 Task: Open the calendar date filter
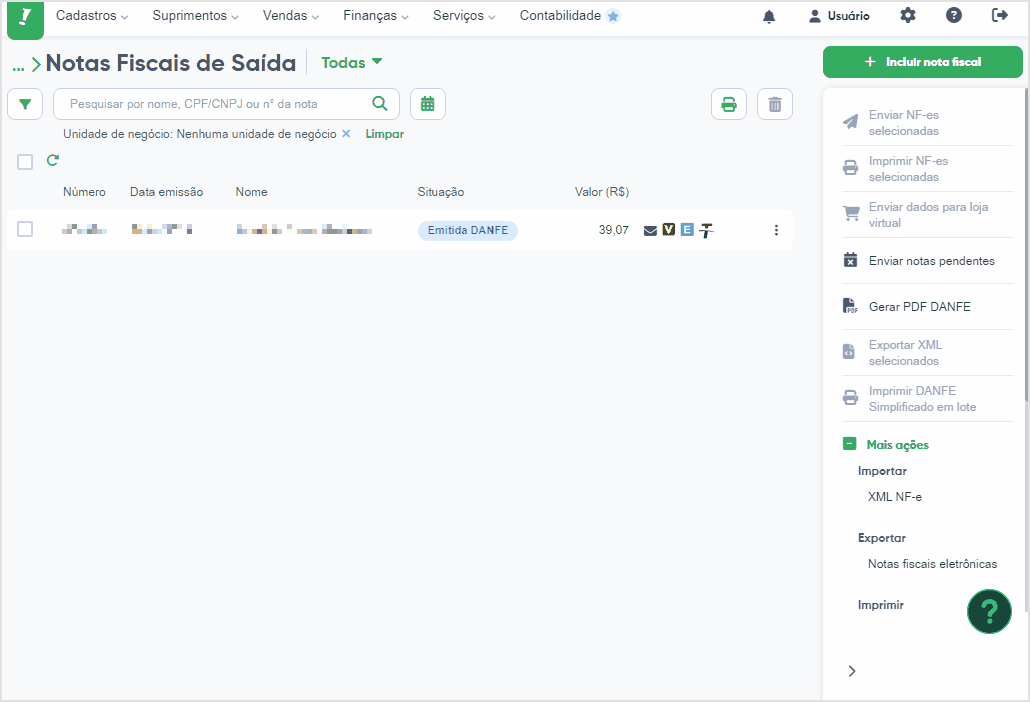click(x=428, y=104)
